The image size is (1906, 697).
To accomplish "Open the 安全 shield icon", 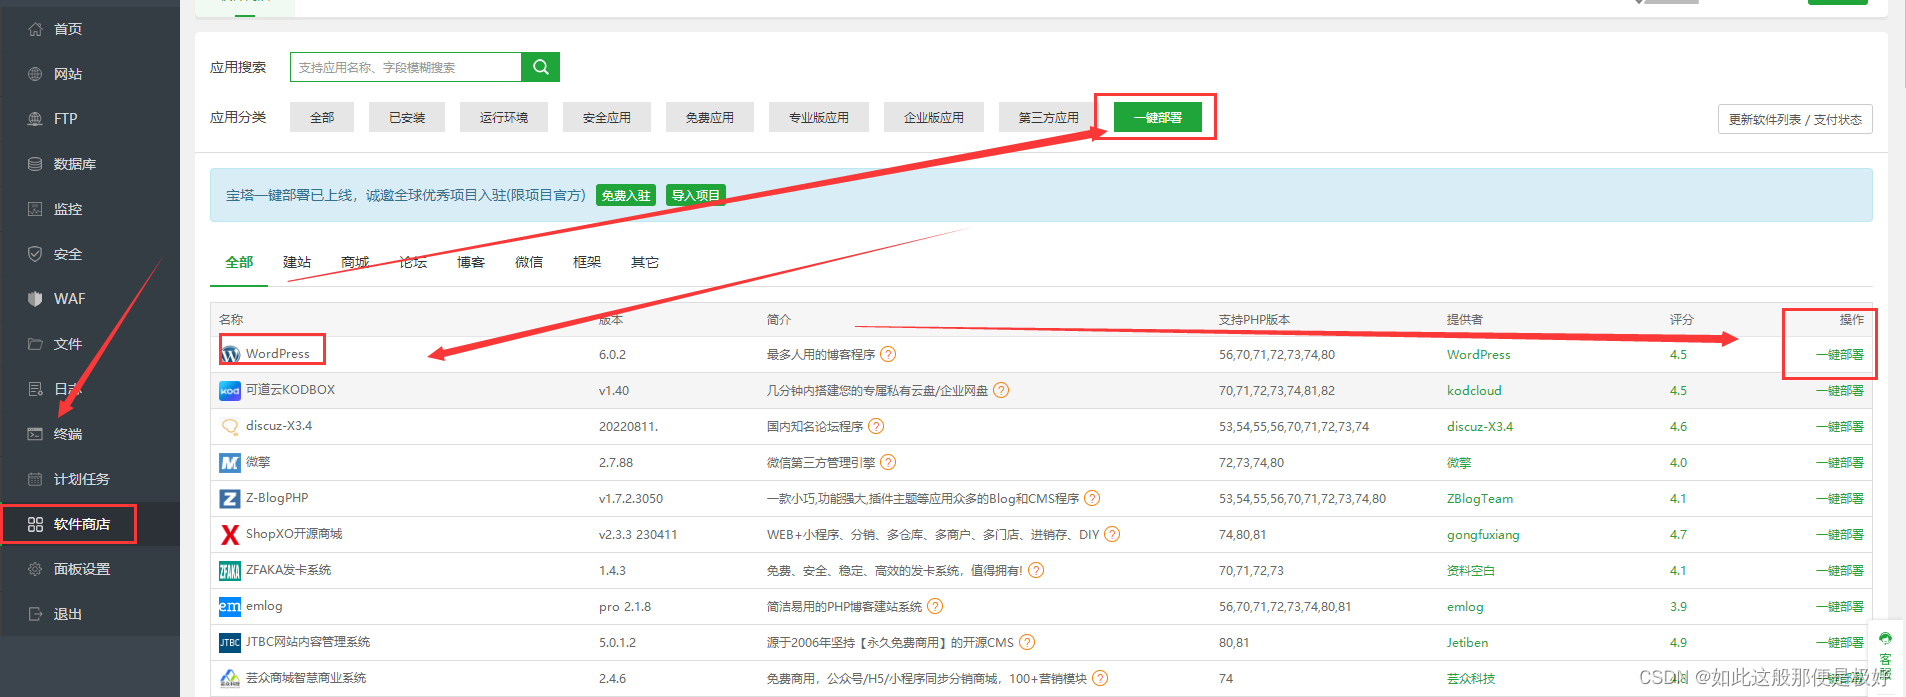I will click(x=35, y=254).
